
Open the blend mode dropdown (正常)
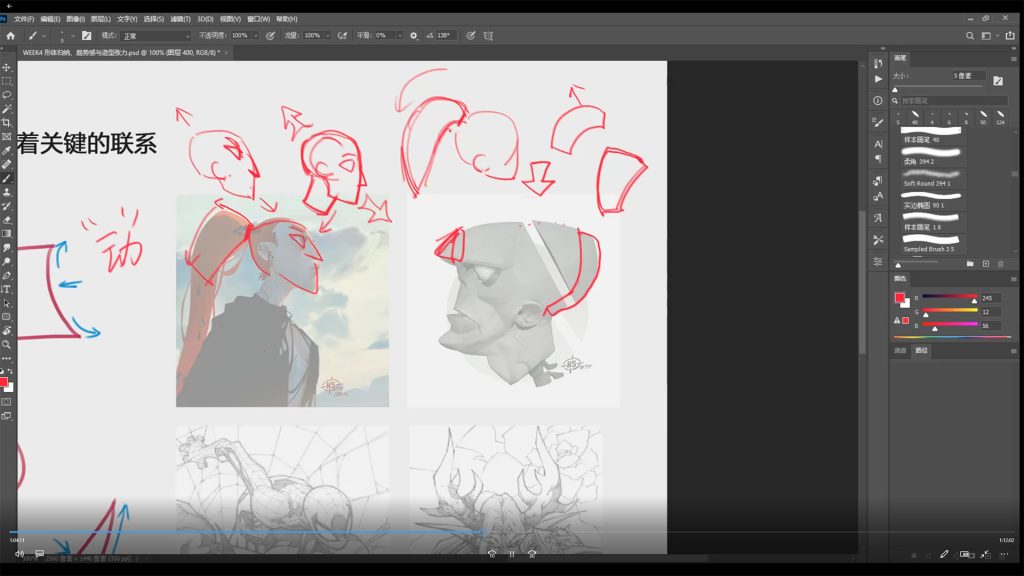click(x=155, y=35)
